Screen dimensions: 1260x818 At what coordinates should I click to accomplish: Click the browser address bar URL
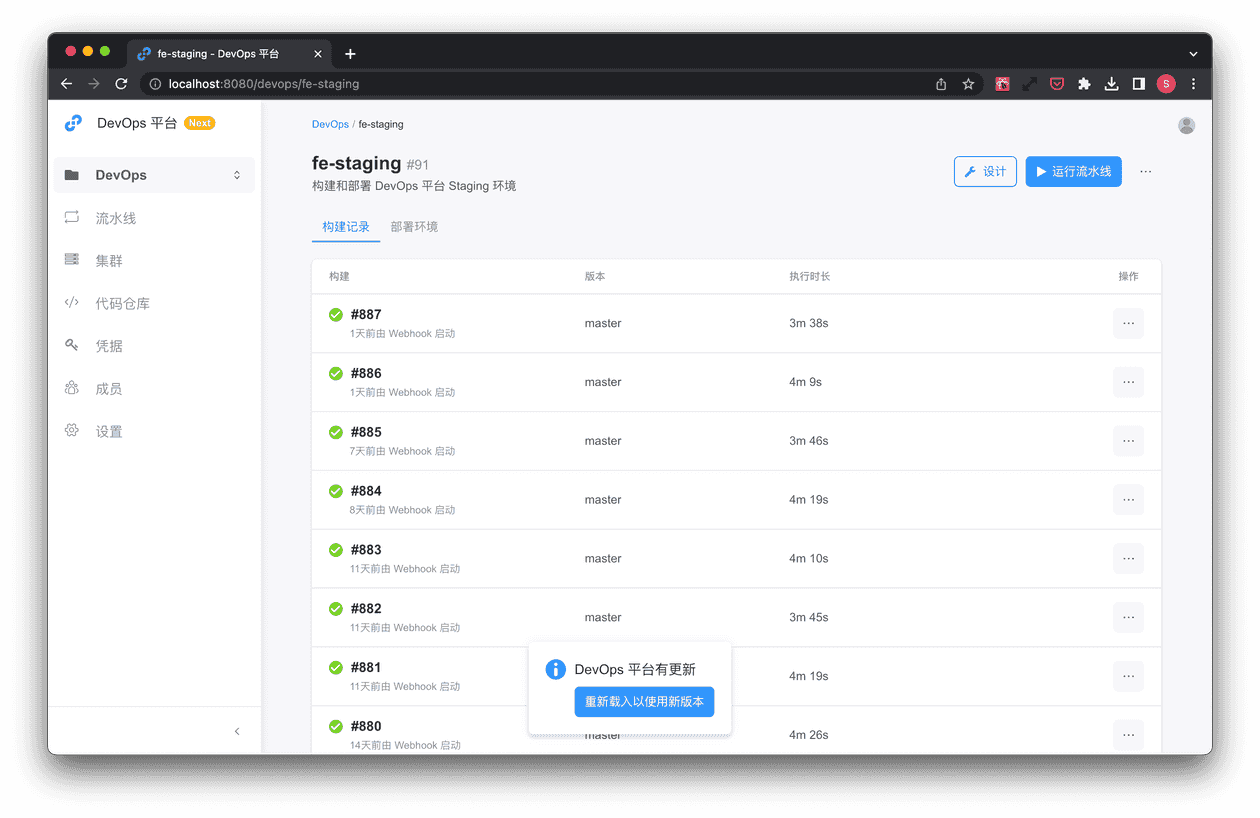click(x=264, y=84)
